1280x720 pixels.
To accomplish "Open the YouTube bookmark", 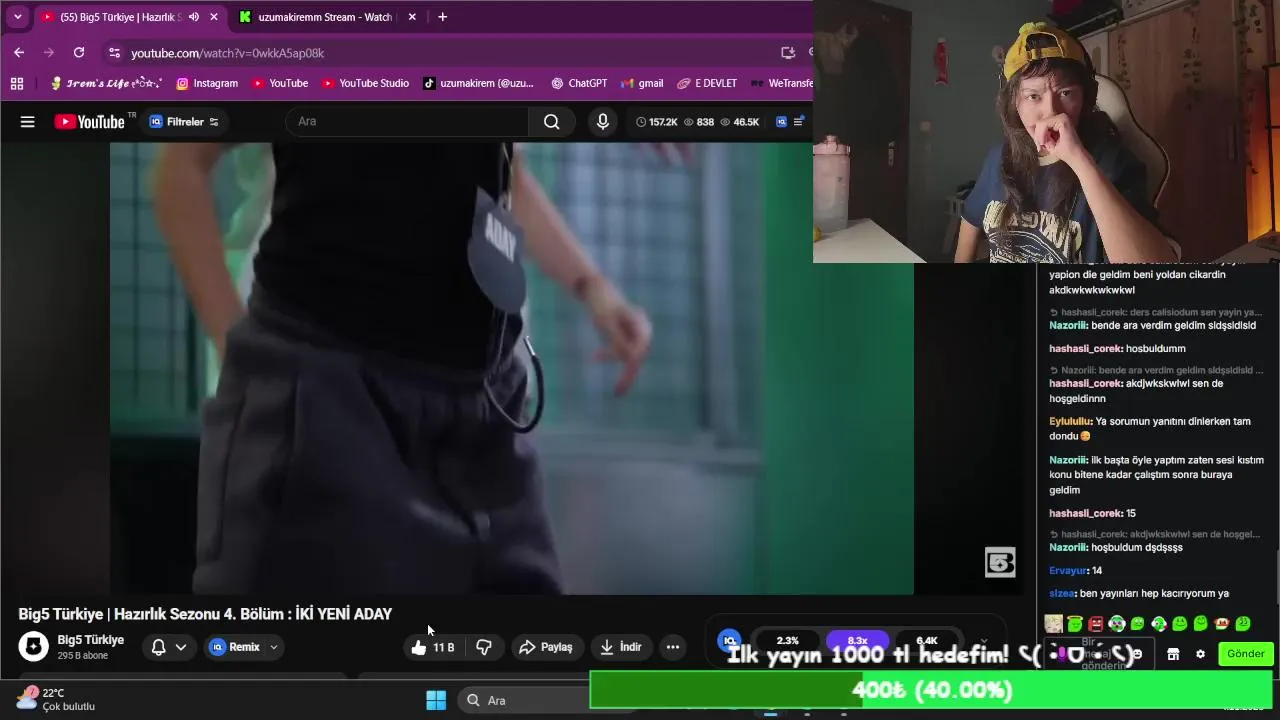I will click(280, 83).
